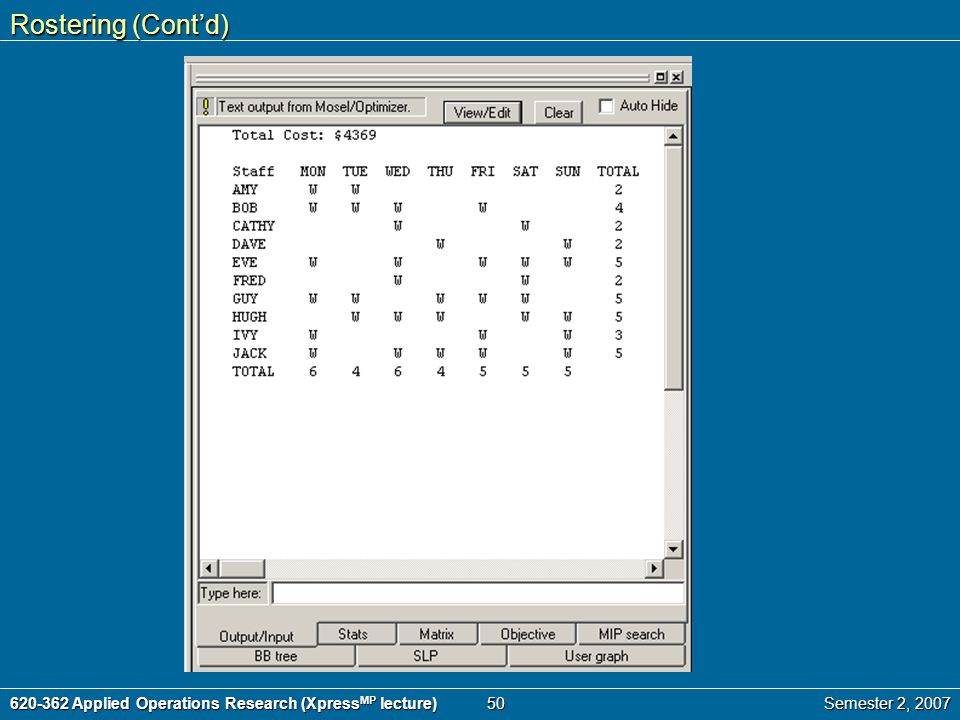
Task: Click the yellow exclamation info icon
Action: point(206,107)
